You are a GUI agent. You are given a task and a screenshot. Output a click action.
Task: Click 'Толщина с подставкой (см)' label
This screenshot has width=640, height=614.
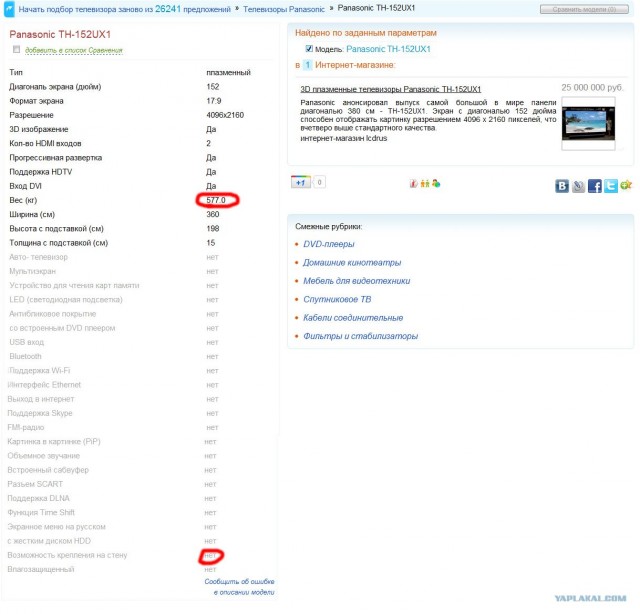(58, 243)
